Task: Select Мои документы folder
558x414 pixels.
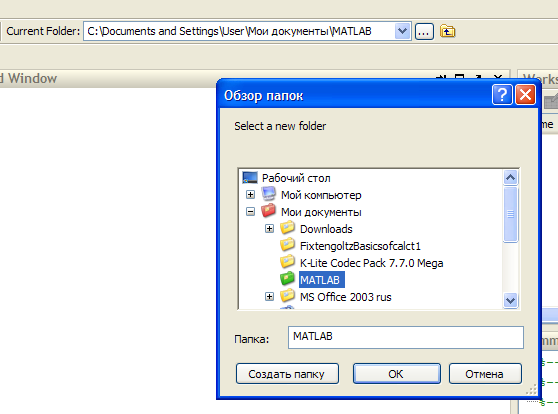Action: click(x=321, y=212)
